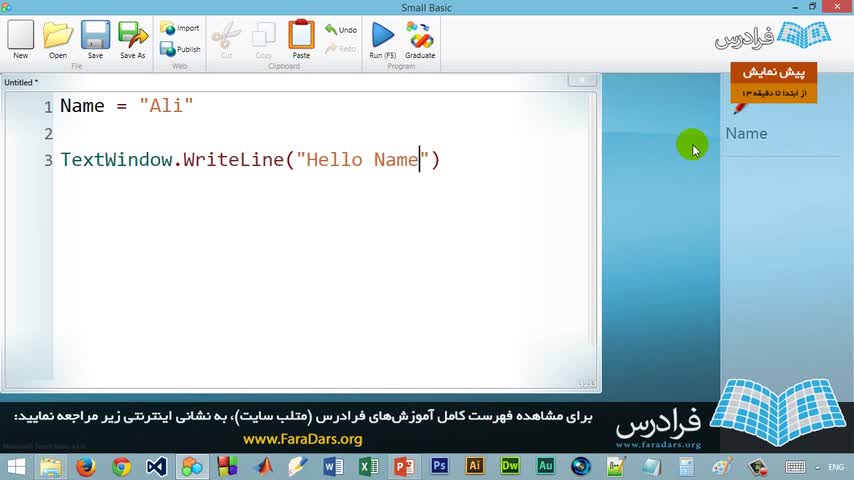854x480 pixels.
Task: Copy using the Clipboard Copy icon
Action: pos(264,39)
